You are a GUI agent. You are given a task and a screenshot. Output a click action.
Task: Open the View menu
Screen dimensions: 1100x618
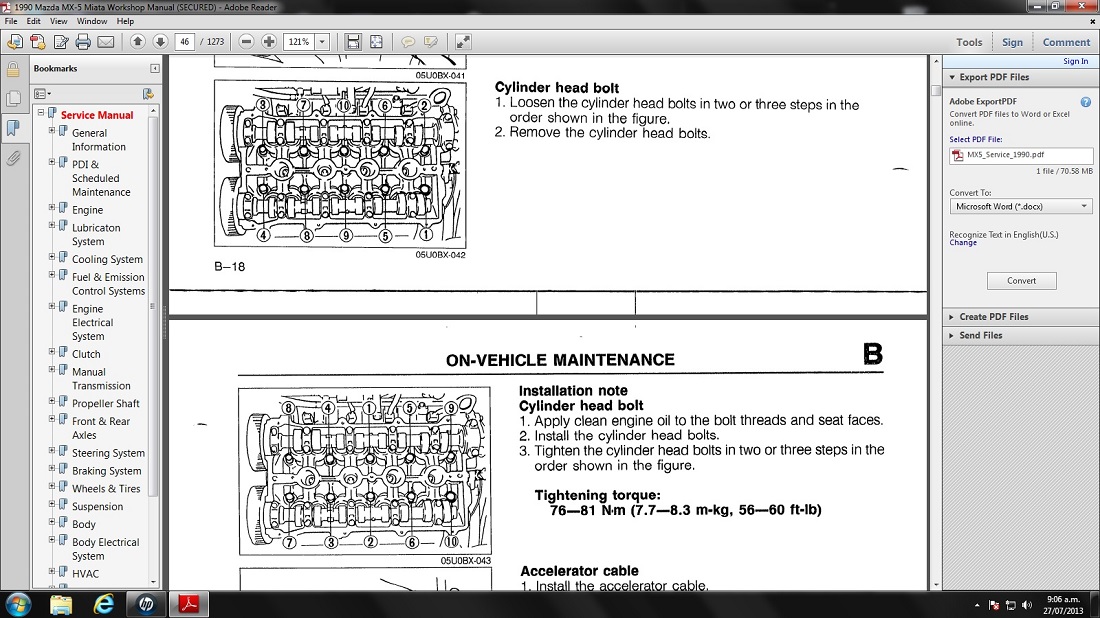tap(58, 21)
